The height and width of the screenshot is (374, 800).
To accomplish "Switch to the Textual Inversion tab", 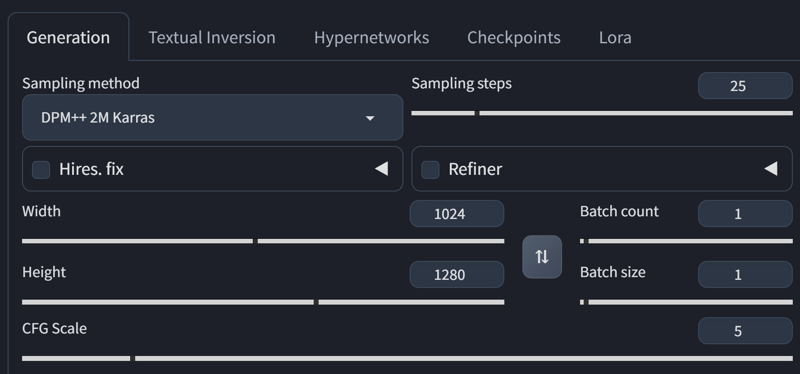I will pos(212,37).
